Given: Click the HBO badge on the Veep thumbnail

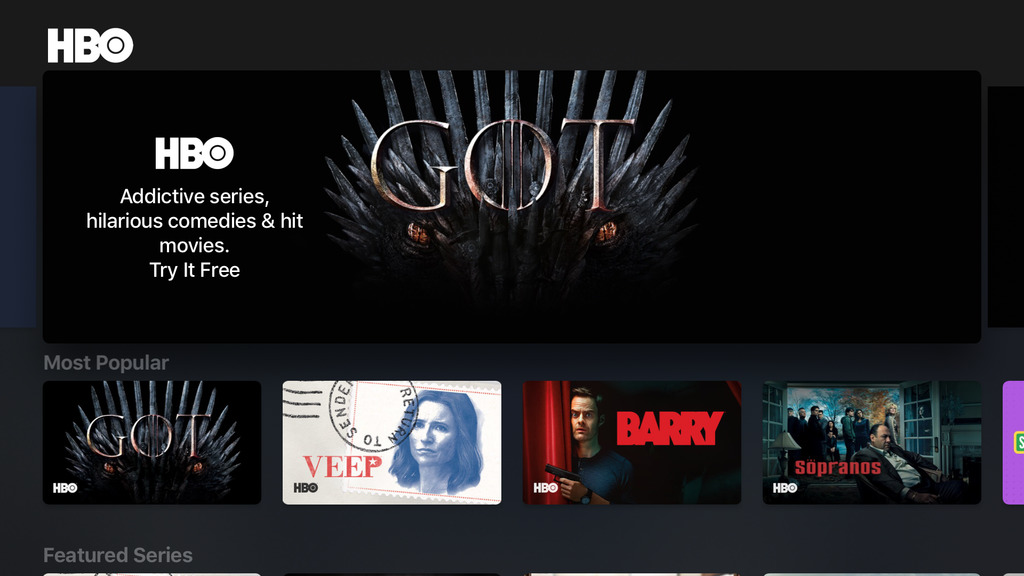Looking at the screenshot, I should coord(305,488).
